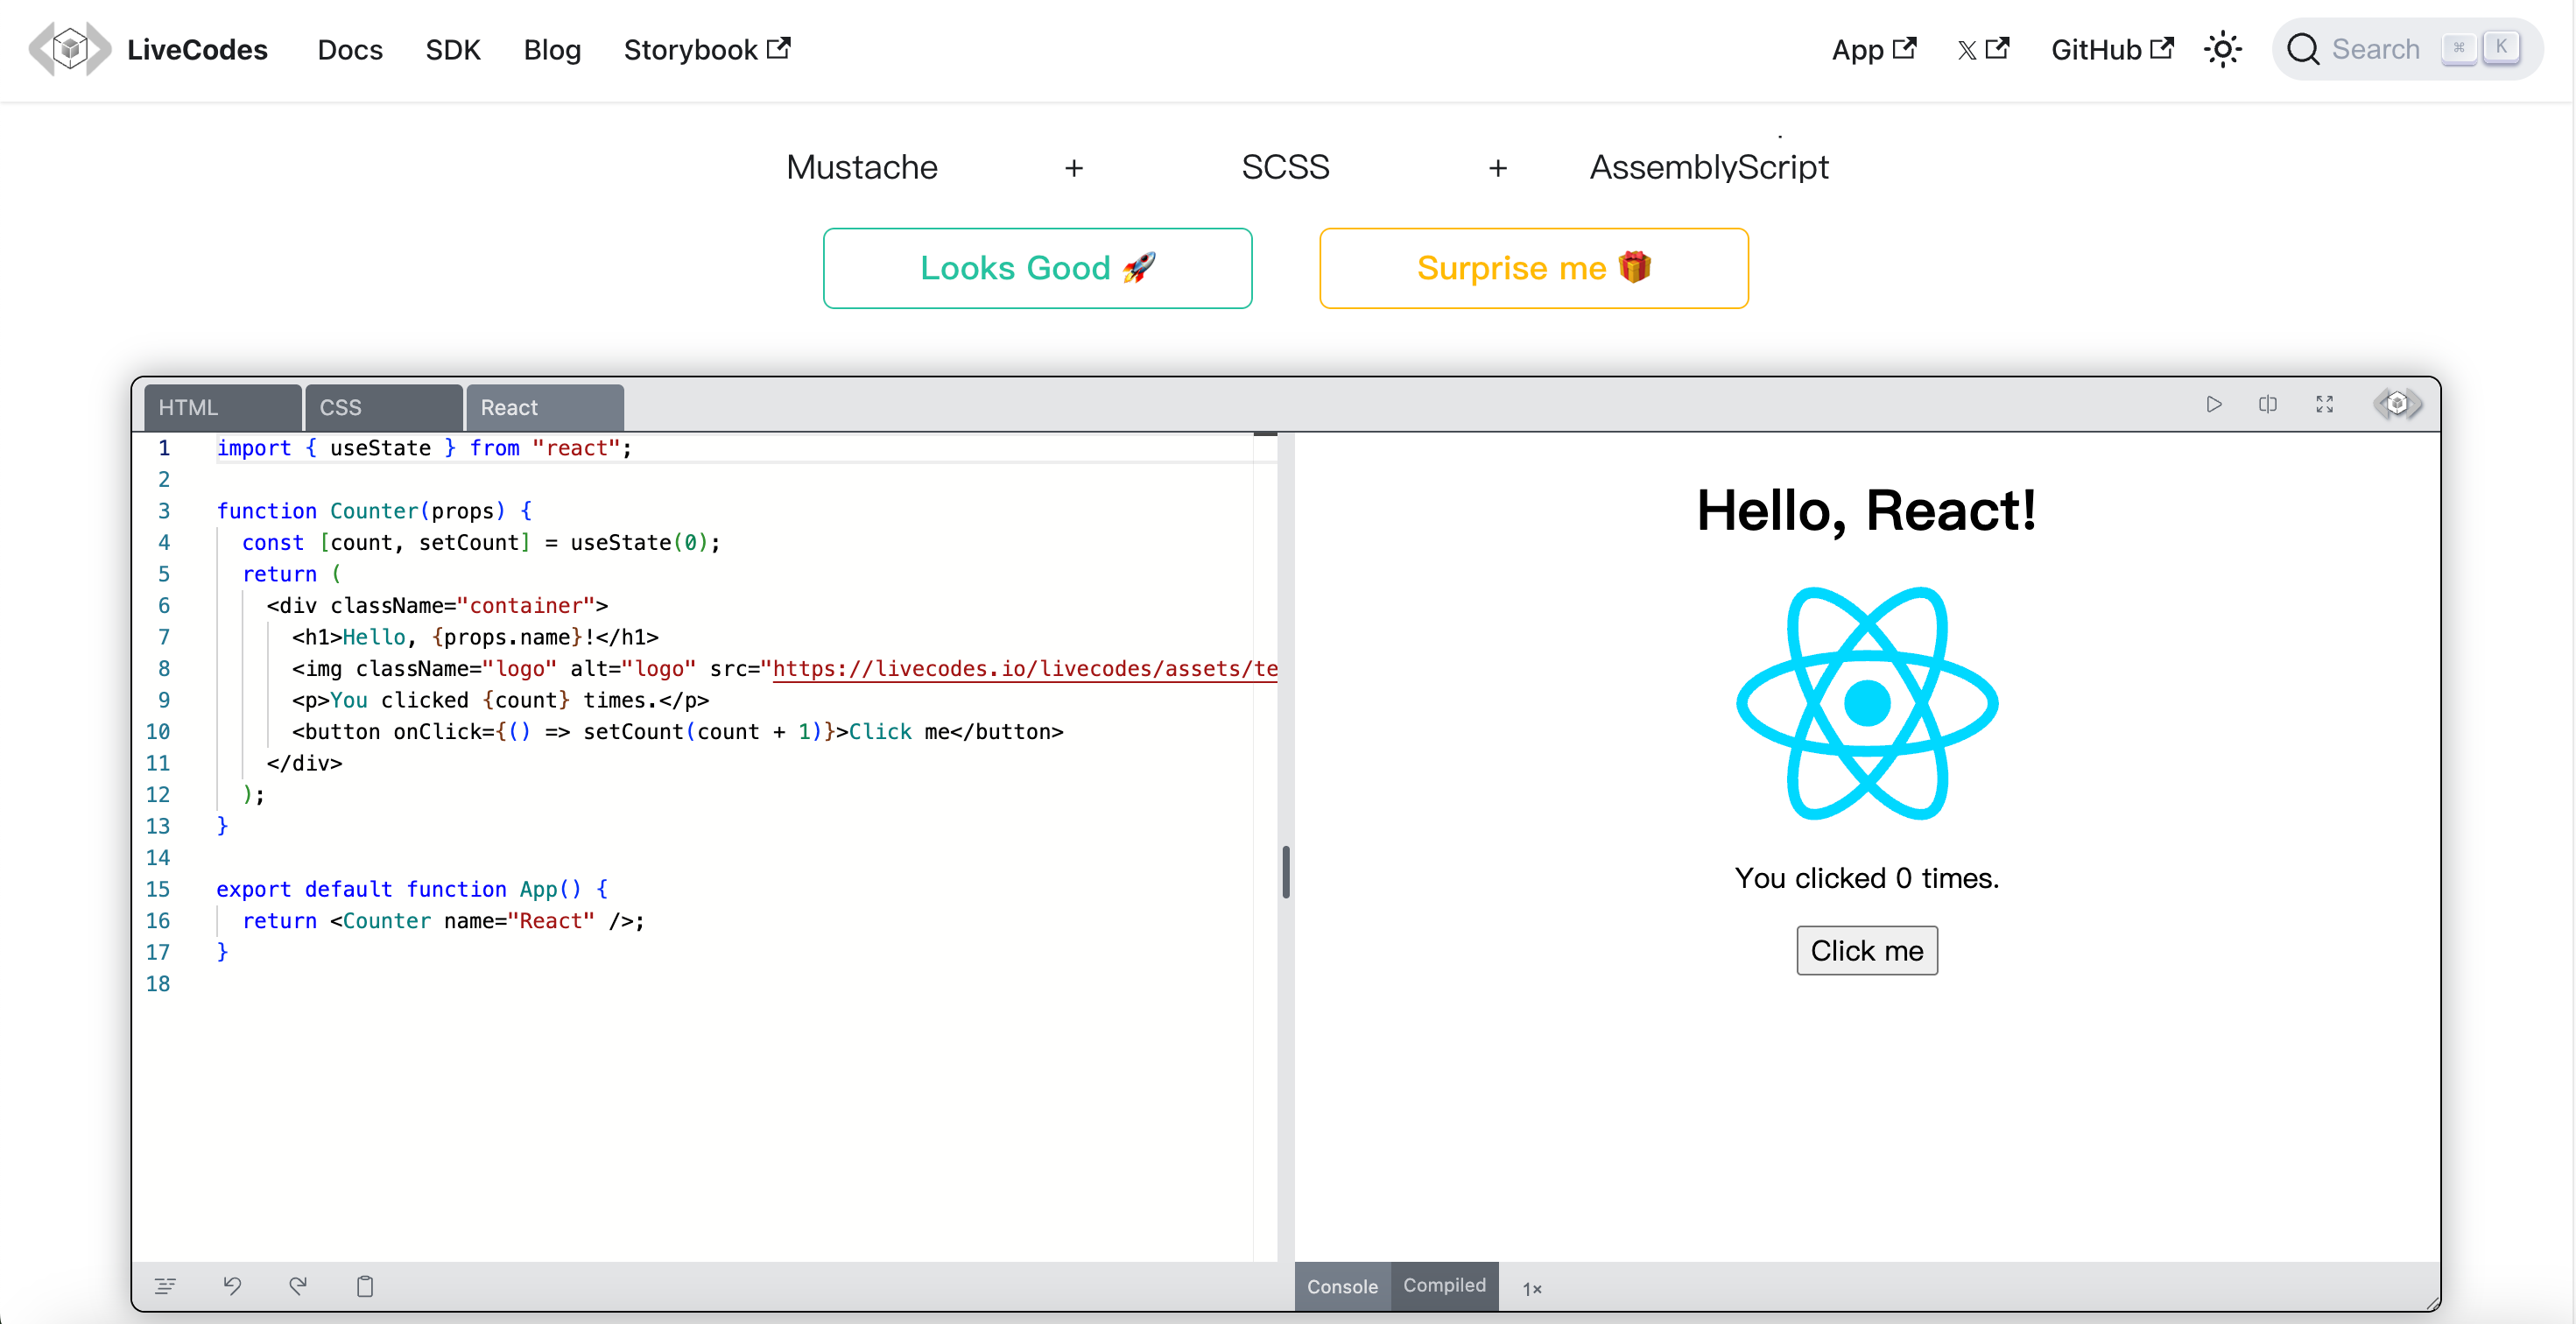Click the split editor/result layout icon
This screenshot has height=1324, width=2576.
[x=2267, y=404]
